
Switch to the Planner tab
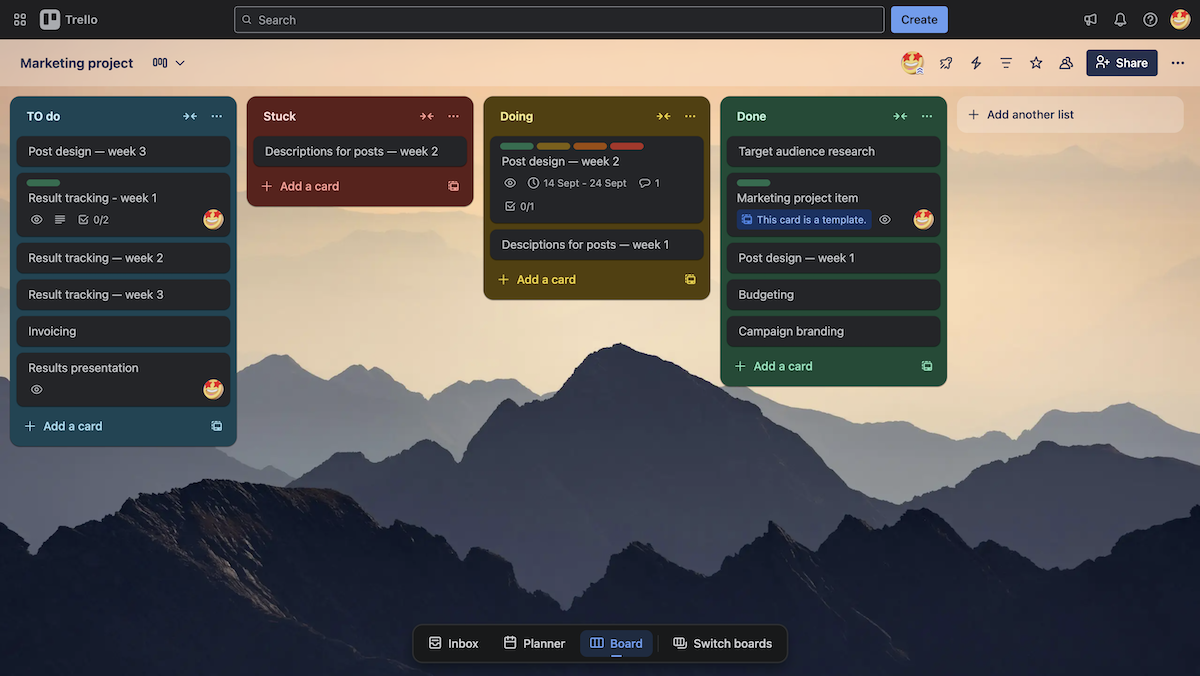[x=534, y=643]
